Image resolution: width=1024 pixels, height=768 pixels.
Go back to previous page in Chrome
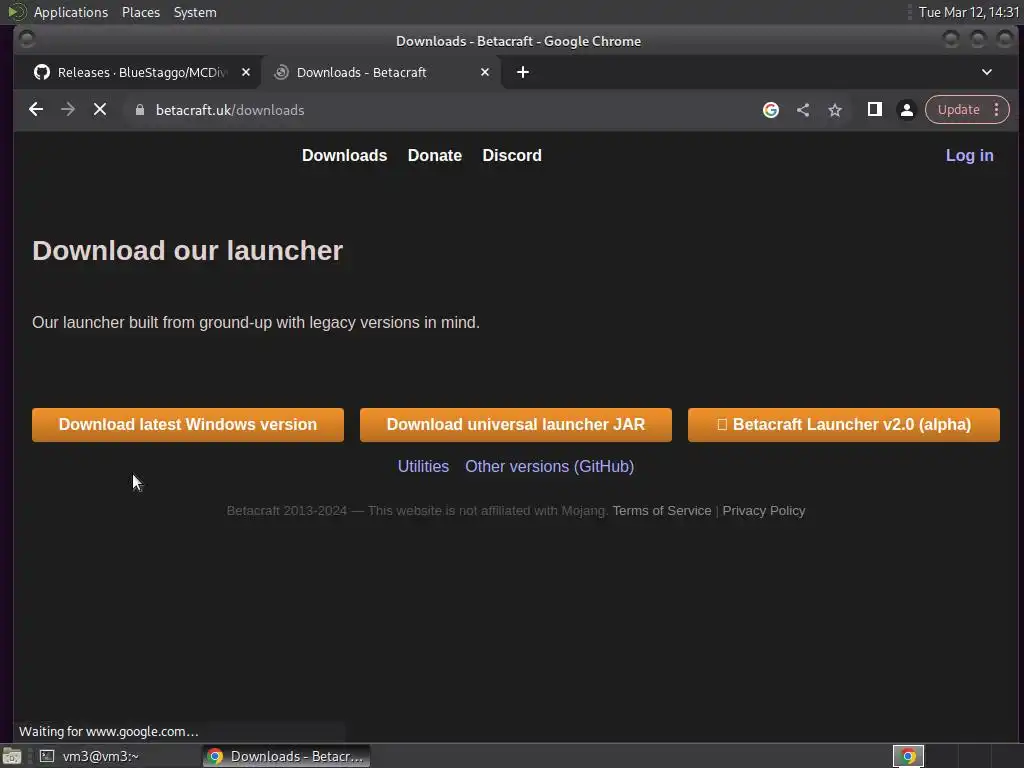[36, 110]
